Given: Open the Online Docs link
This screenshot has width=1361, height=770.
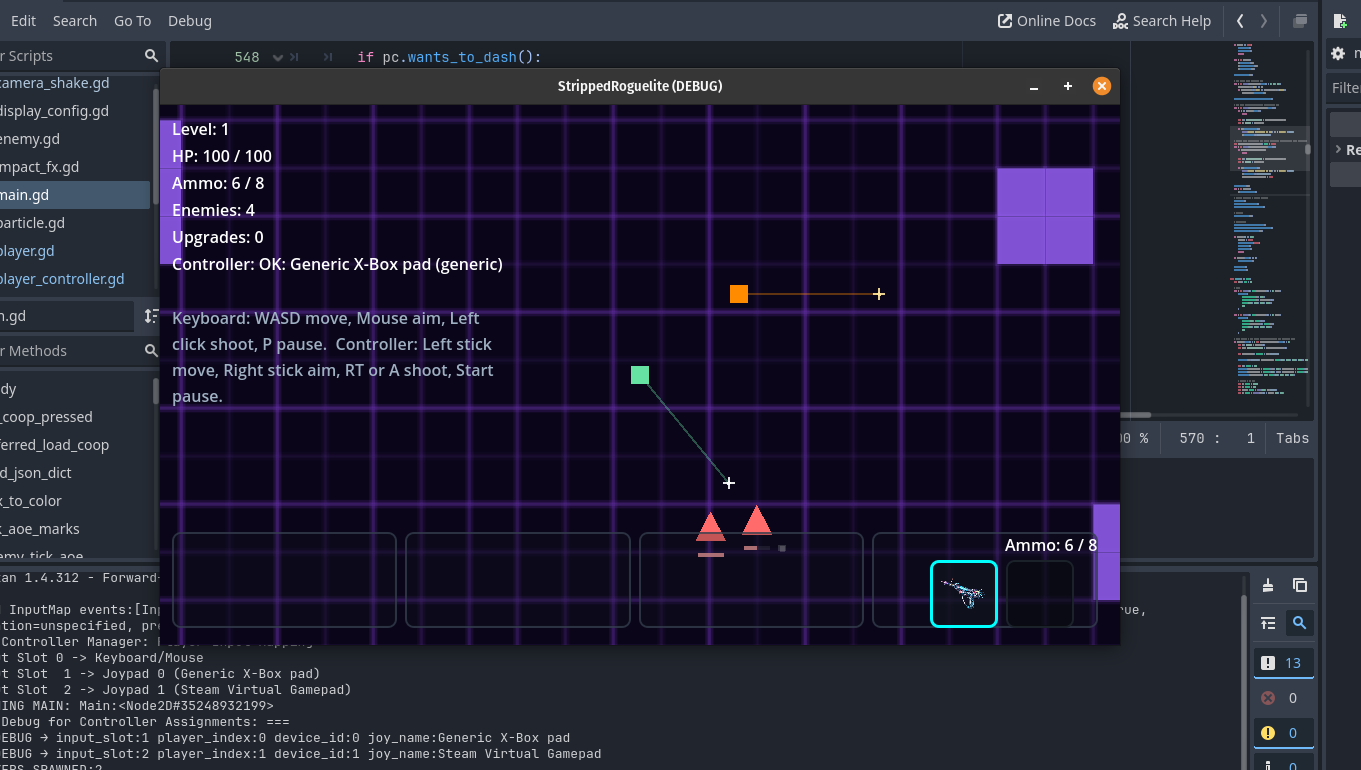Looking at the screenshot, I should 1046,21.
